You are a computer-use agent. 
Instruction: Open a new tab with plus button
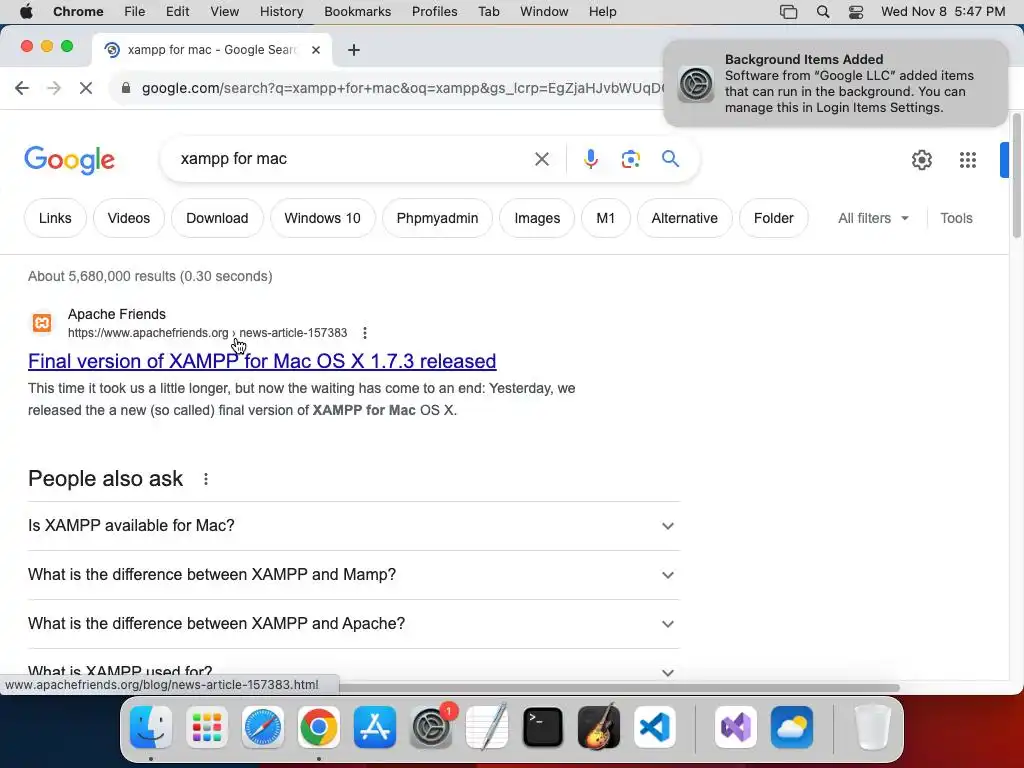pos(353,50)
